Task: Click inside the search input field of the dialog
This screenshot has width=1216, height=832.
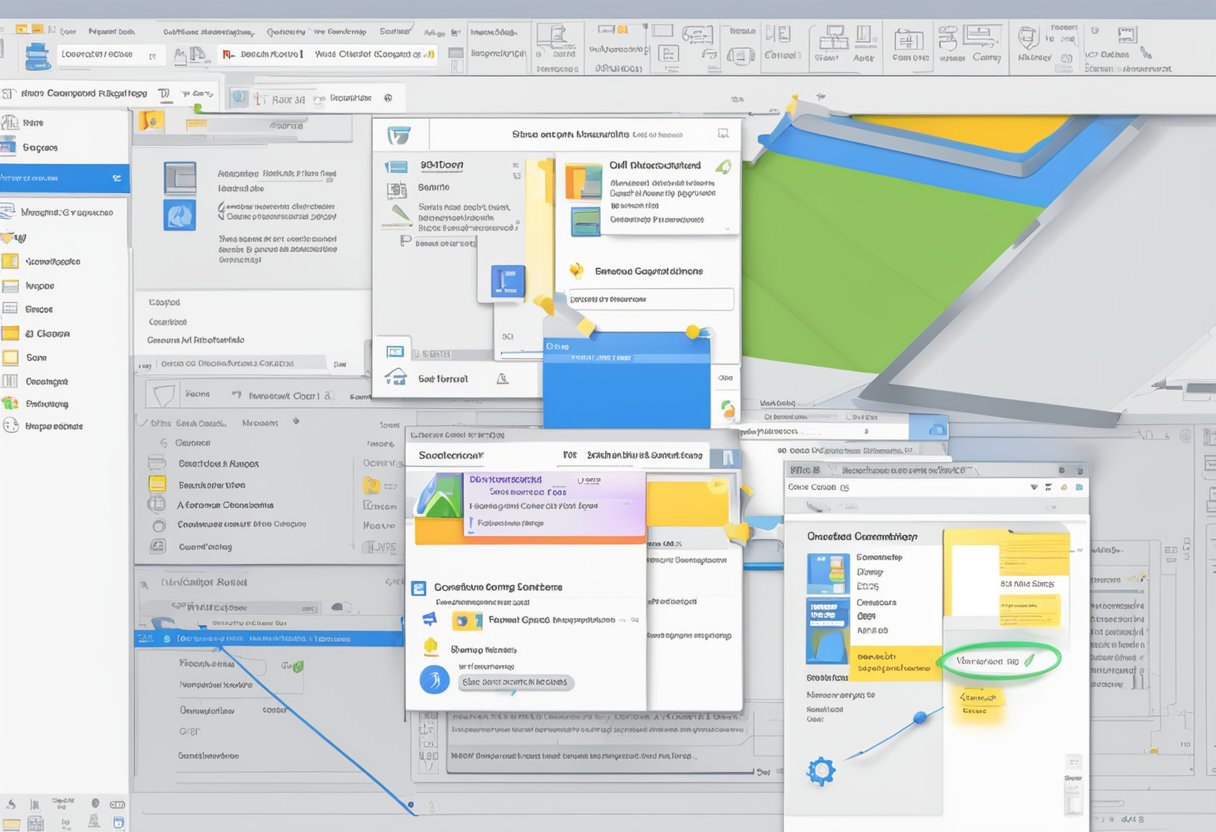Action: click(x=649, y=299)
